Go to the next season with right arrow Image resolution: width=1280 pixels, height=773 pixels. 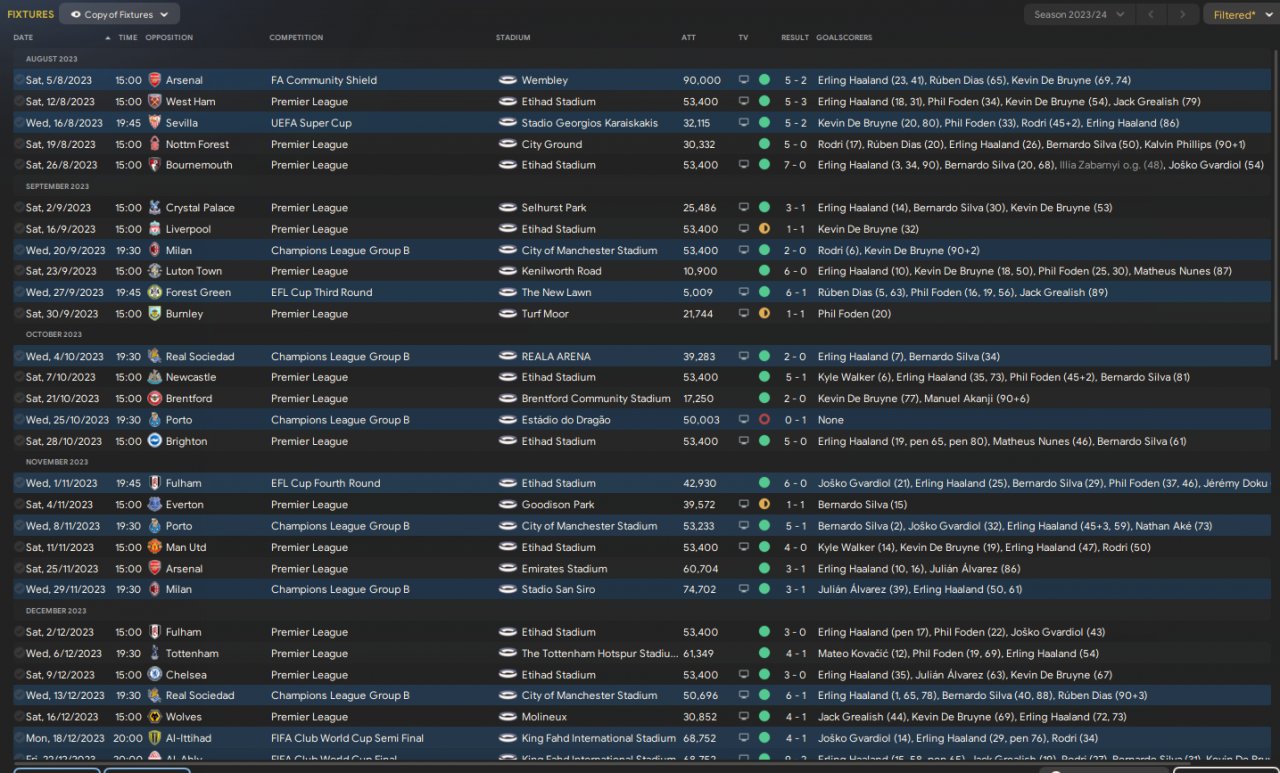click(1183, 14)
